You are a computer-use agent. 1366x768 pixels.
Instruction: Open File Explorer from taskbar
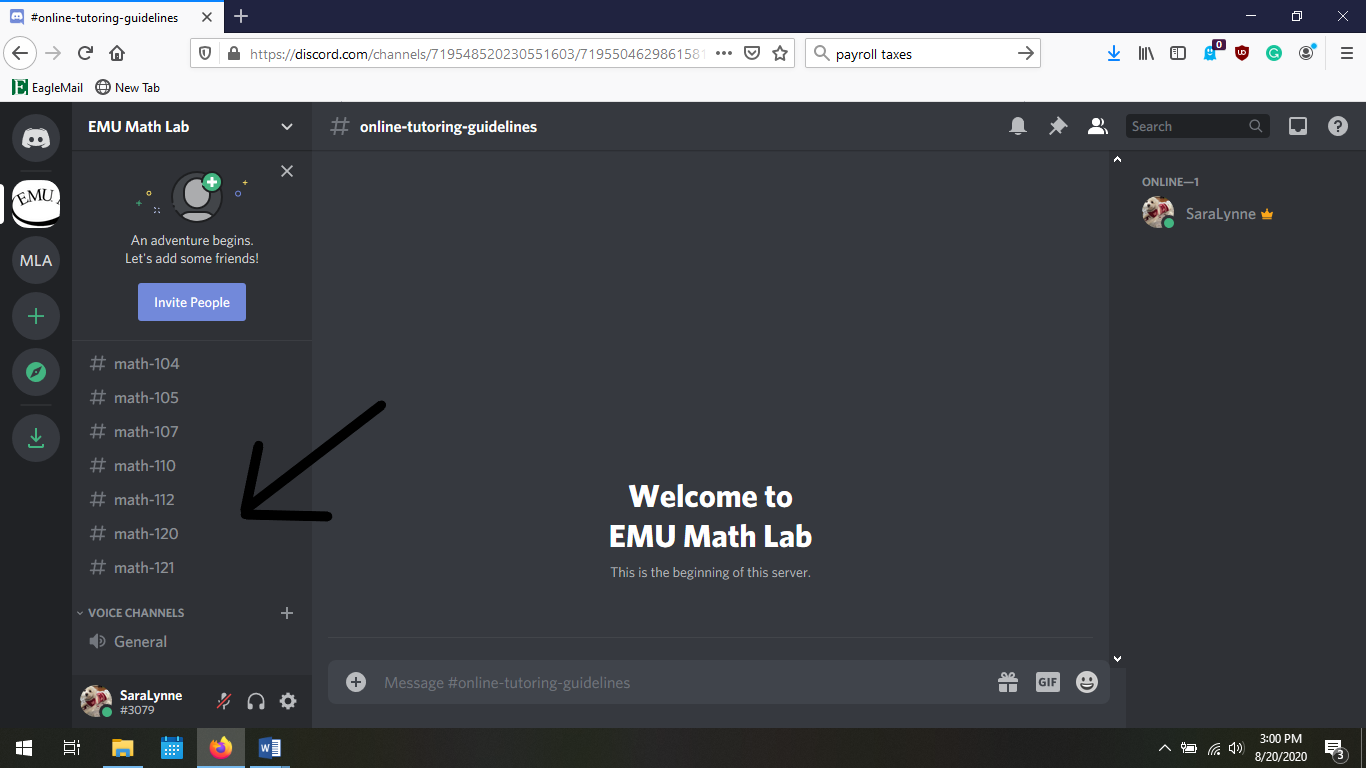pyautogui.click(x=122, y=748)
